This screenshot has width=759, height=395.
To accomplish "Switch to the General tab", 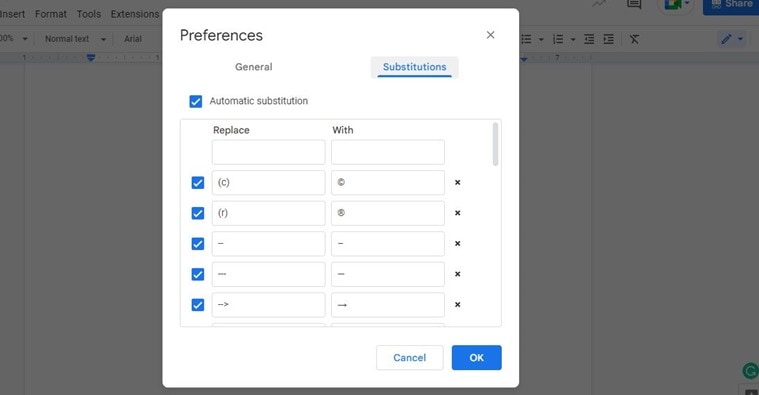I will point(254,67).
